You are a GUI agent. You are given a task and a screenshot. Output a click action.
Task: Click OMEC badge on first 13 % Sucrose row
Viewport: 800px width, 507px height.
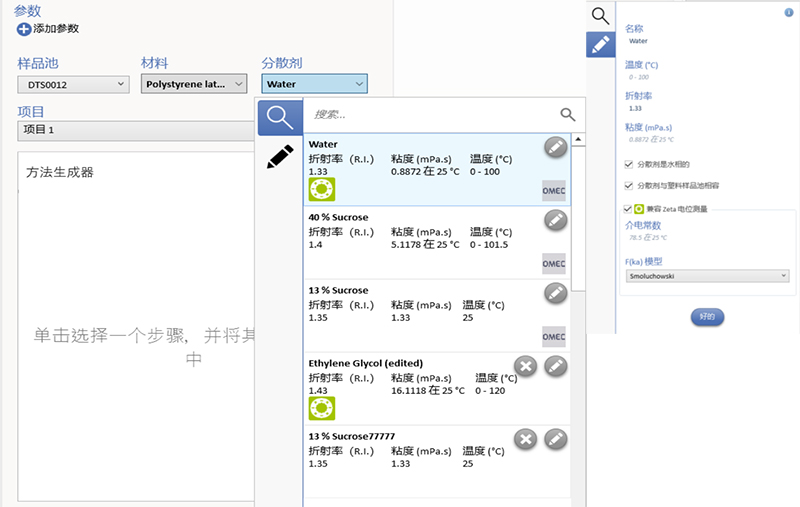tap(554, 337)
